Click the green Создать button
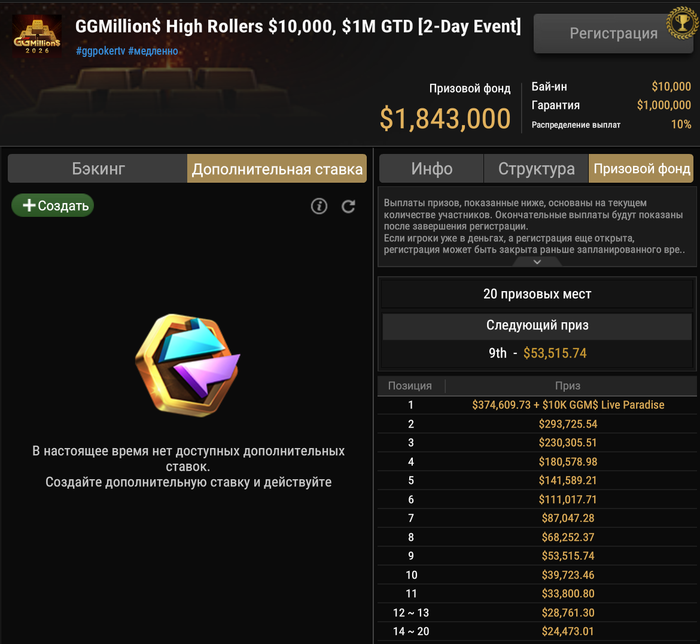 tap(53, 205)
